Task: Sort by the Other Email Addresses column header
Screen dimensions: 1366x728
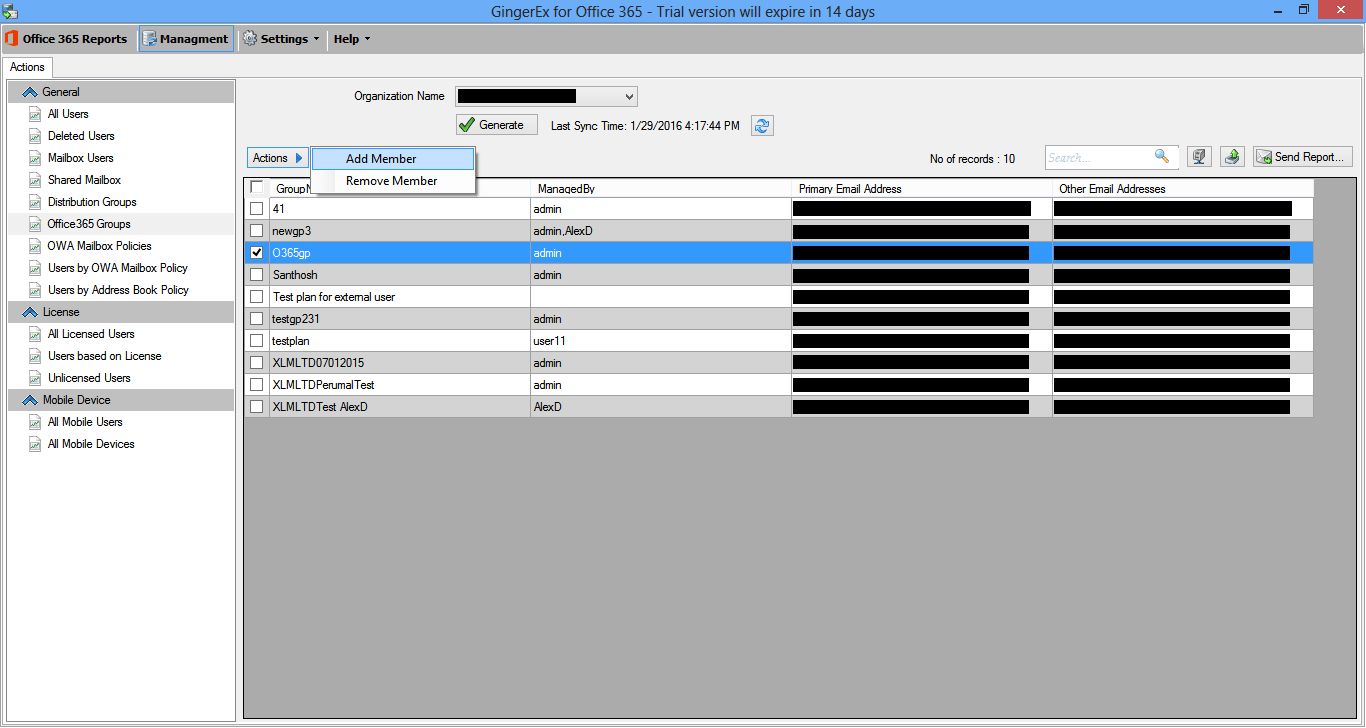Action: 1183,188
